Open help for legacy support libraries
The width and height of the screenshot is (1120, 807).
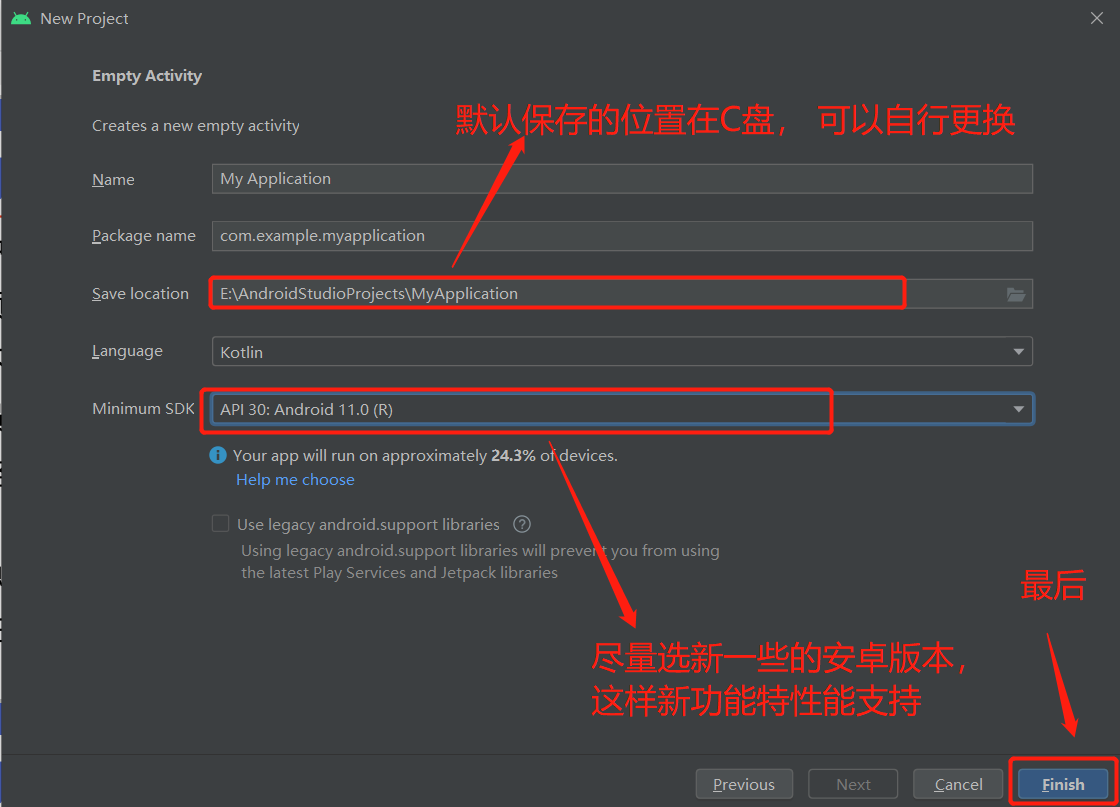tap(522, 524)
